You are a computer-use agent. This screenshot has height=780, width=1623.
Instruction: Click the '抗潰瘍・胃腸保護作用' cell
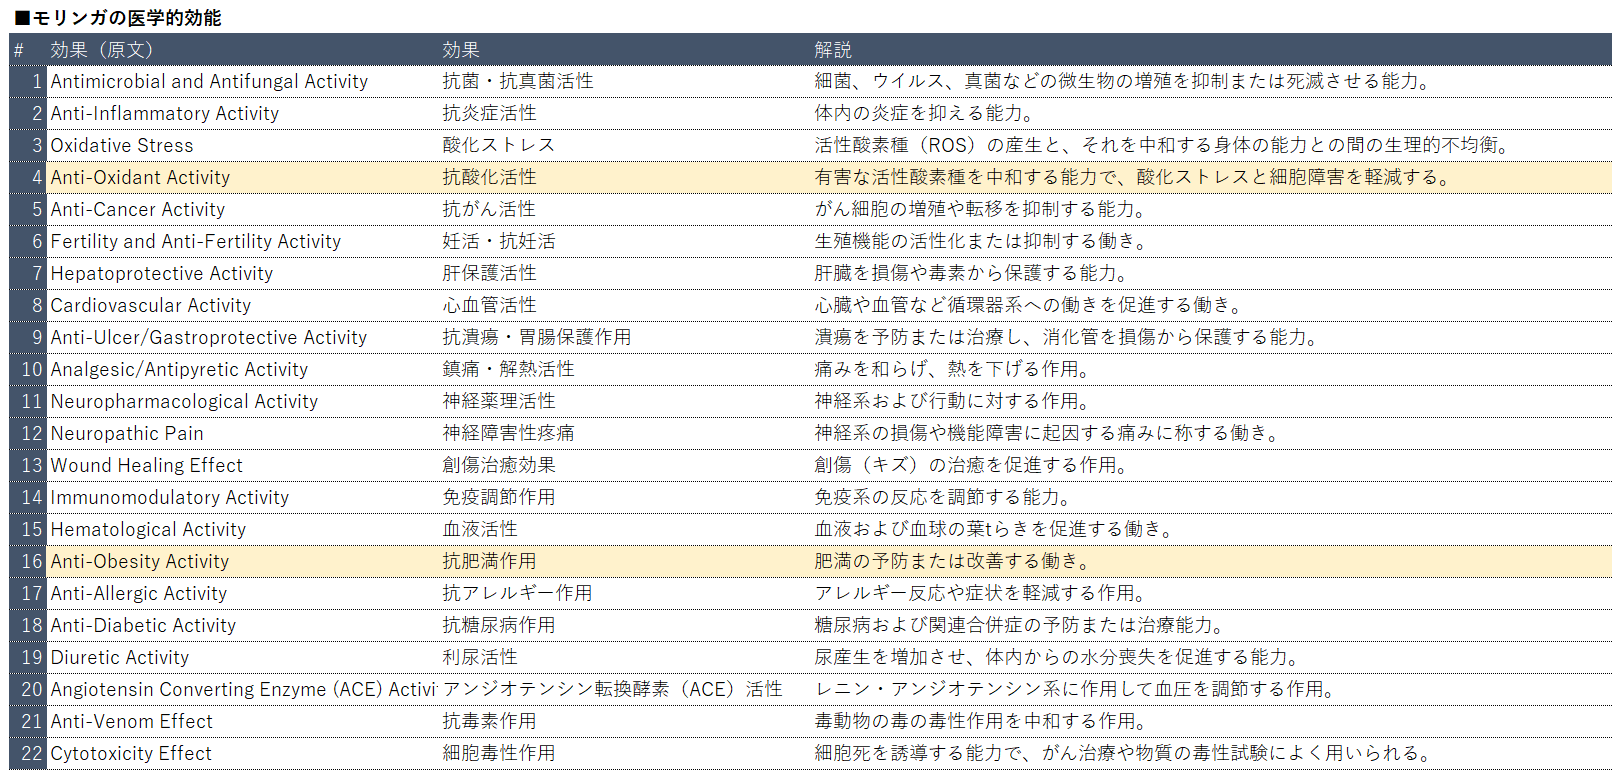pyautogui.click(x=625, y=338)
